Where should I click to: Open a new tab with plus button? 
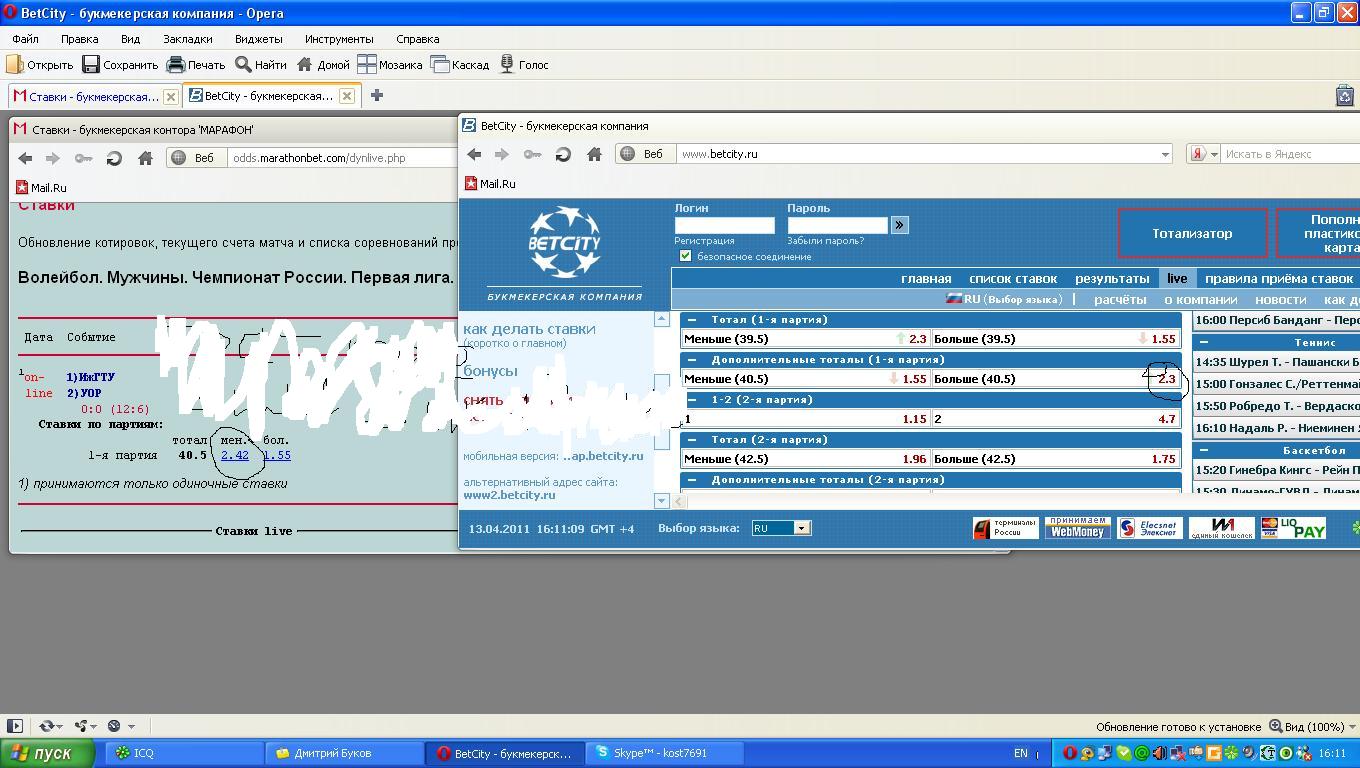377,96
